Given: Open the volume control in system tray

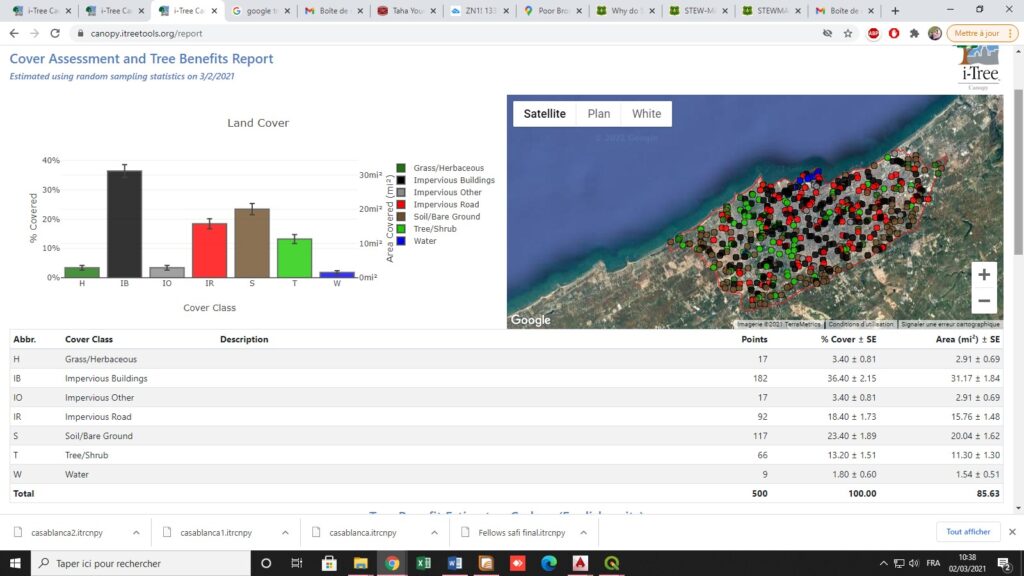Looking at the screenshot, I should pyautogui.click(x=914, y=563).
